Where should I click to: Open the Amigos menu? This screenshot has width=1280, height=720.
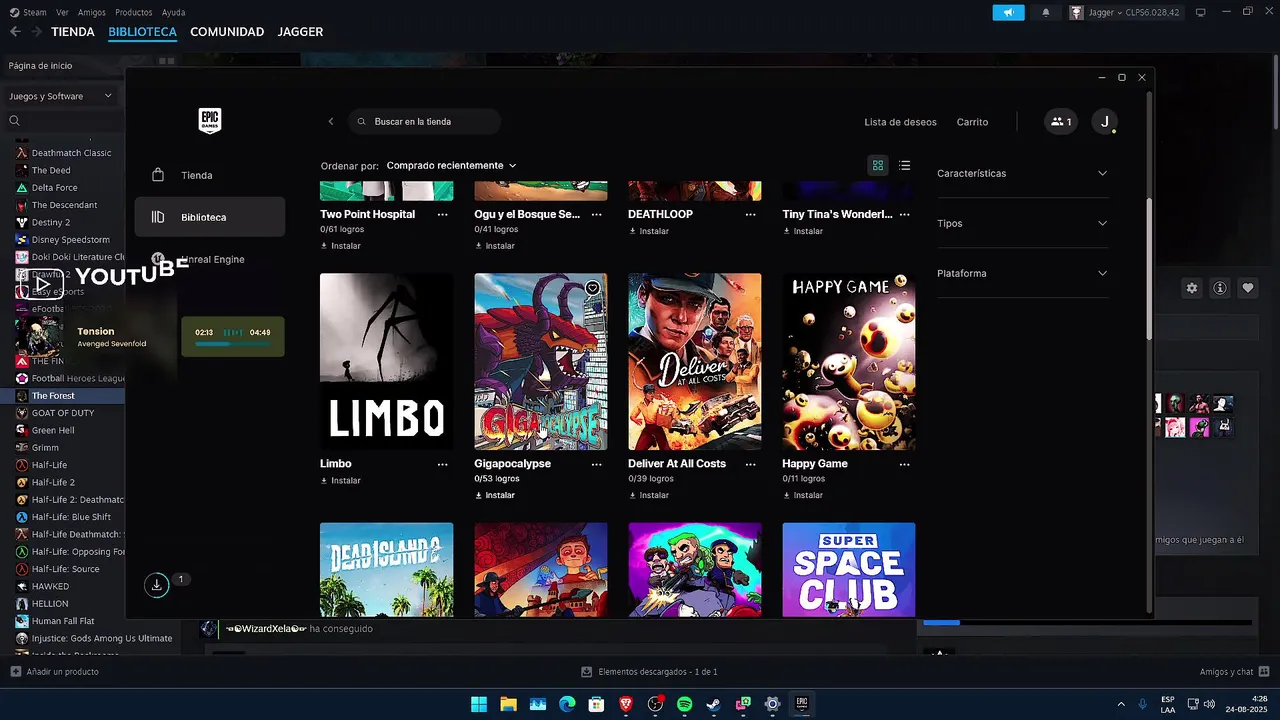92,12
